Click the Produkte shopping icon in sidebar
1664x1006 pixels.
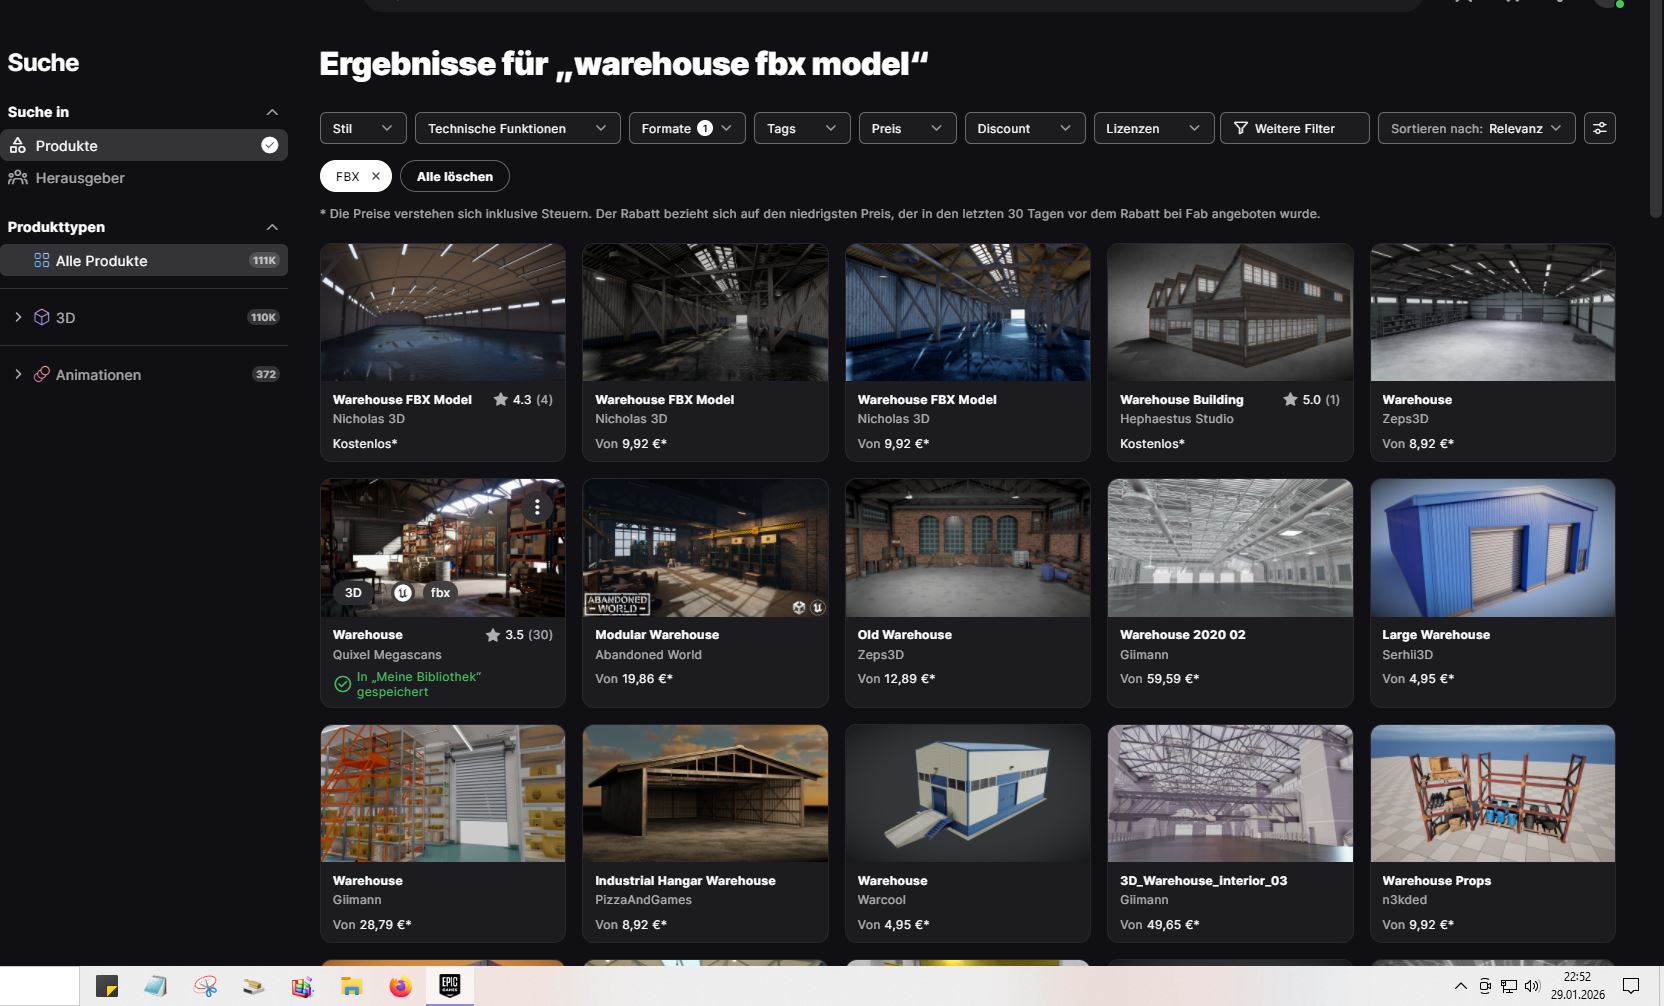[18, 146]
